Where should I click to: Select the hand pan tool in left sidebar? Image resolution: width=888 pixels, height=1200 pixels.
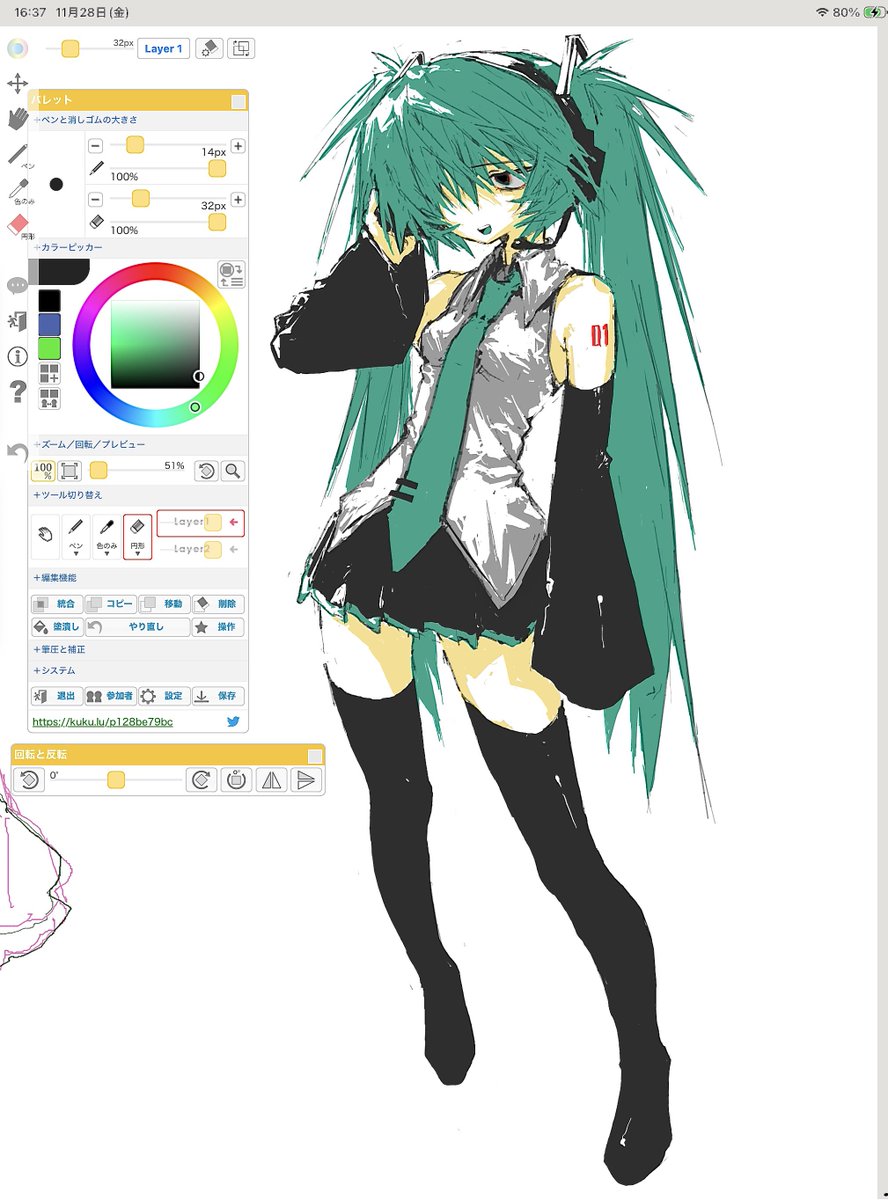coord(17,119)
